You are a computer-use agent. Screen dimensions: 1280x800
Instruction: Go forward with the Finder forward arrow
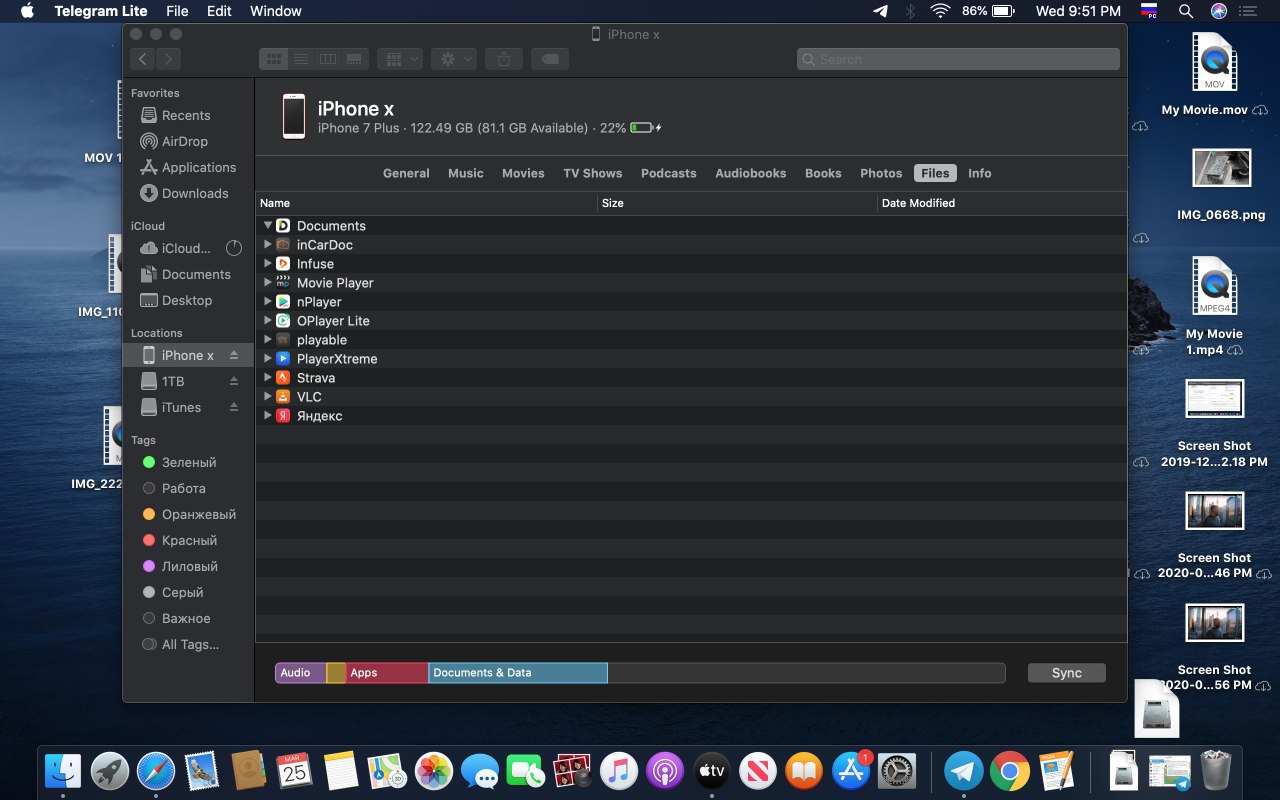point(169,59)
